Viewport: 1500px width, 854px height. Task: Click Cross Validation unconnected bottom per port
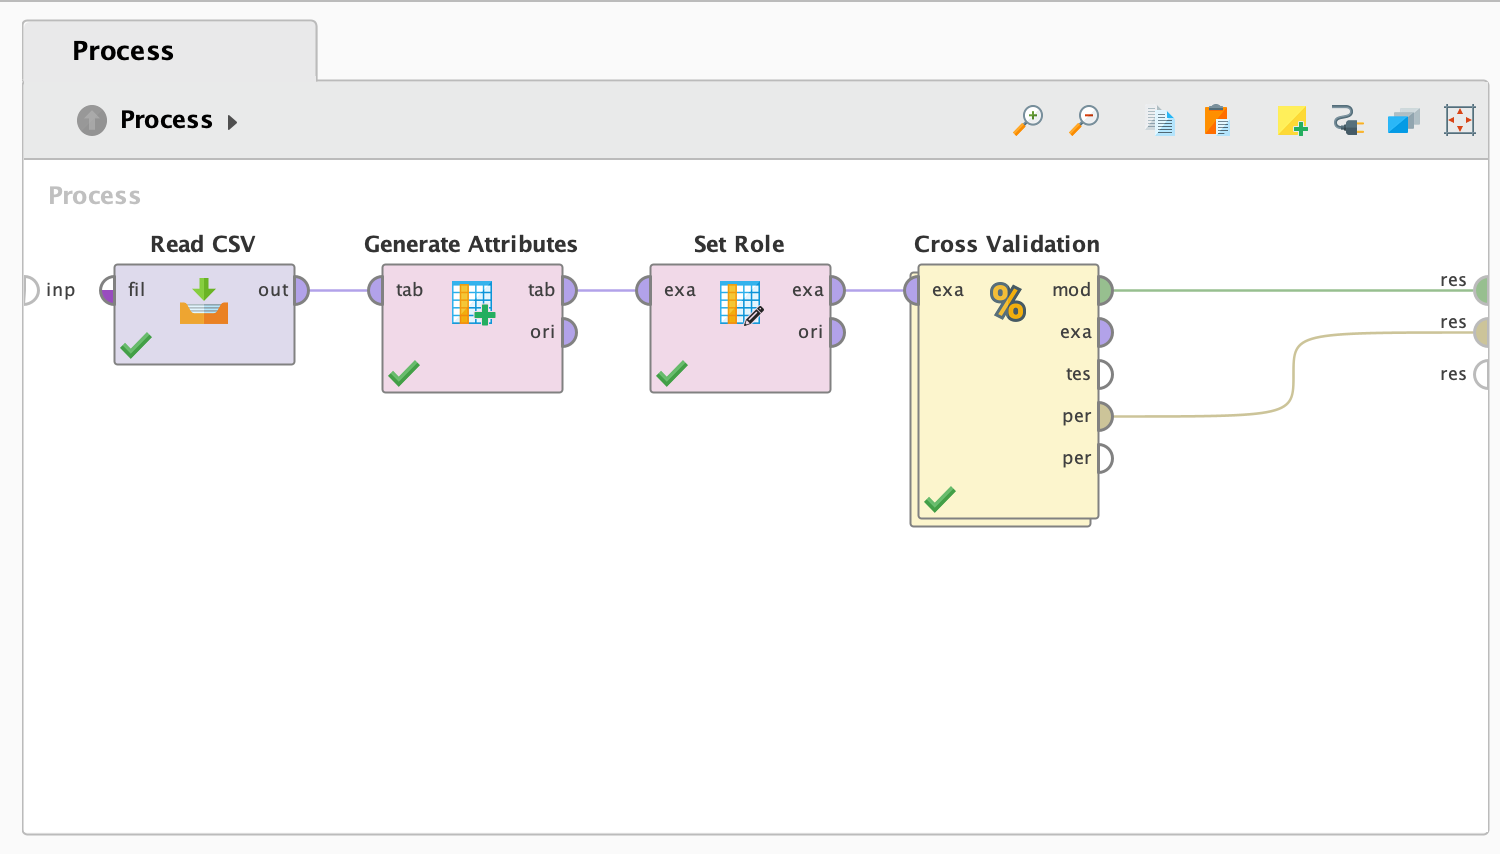(x=1105, y=459)
